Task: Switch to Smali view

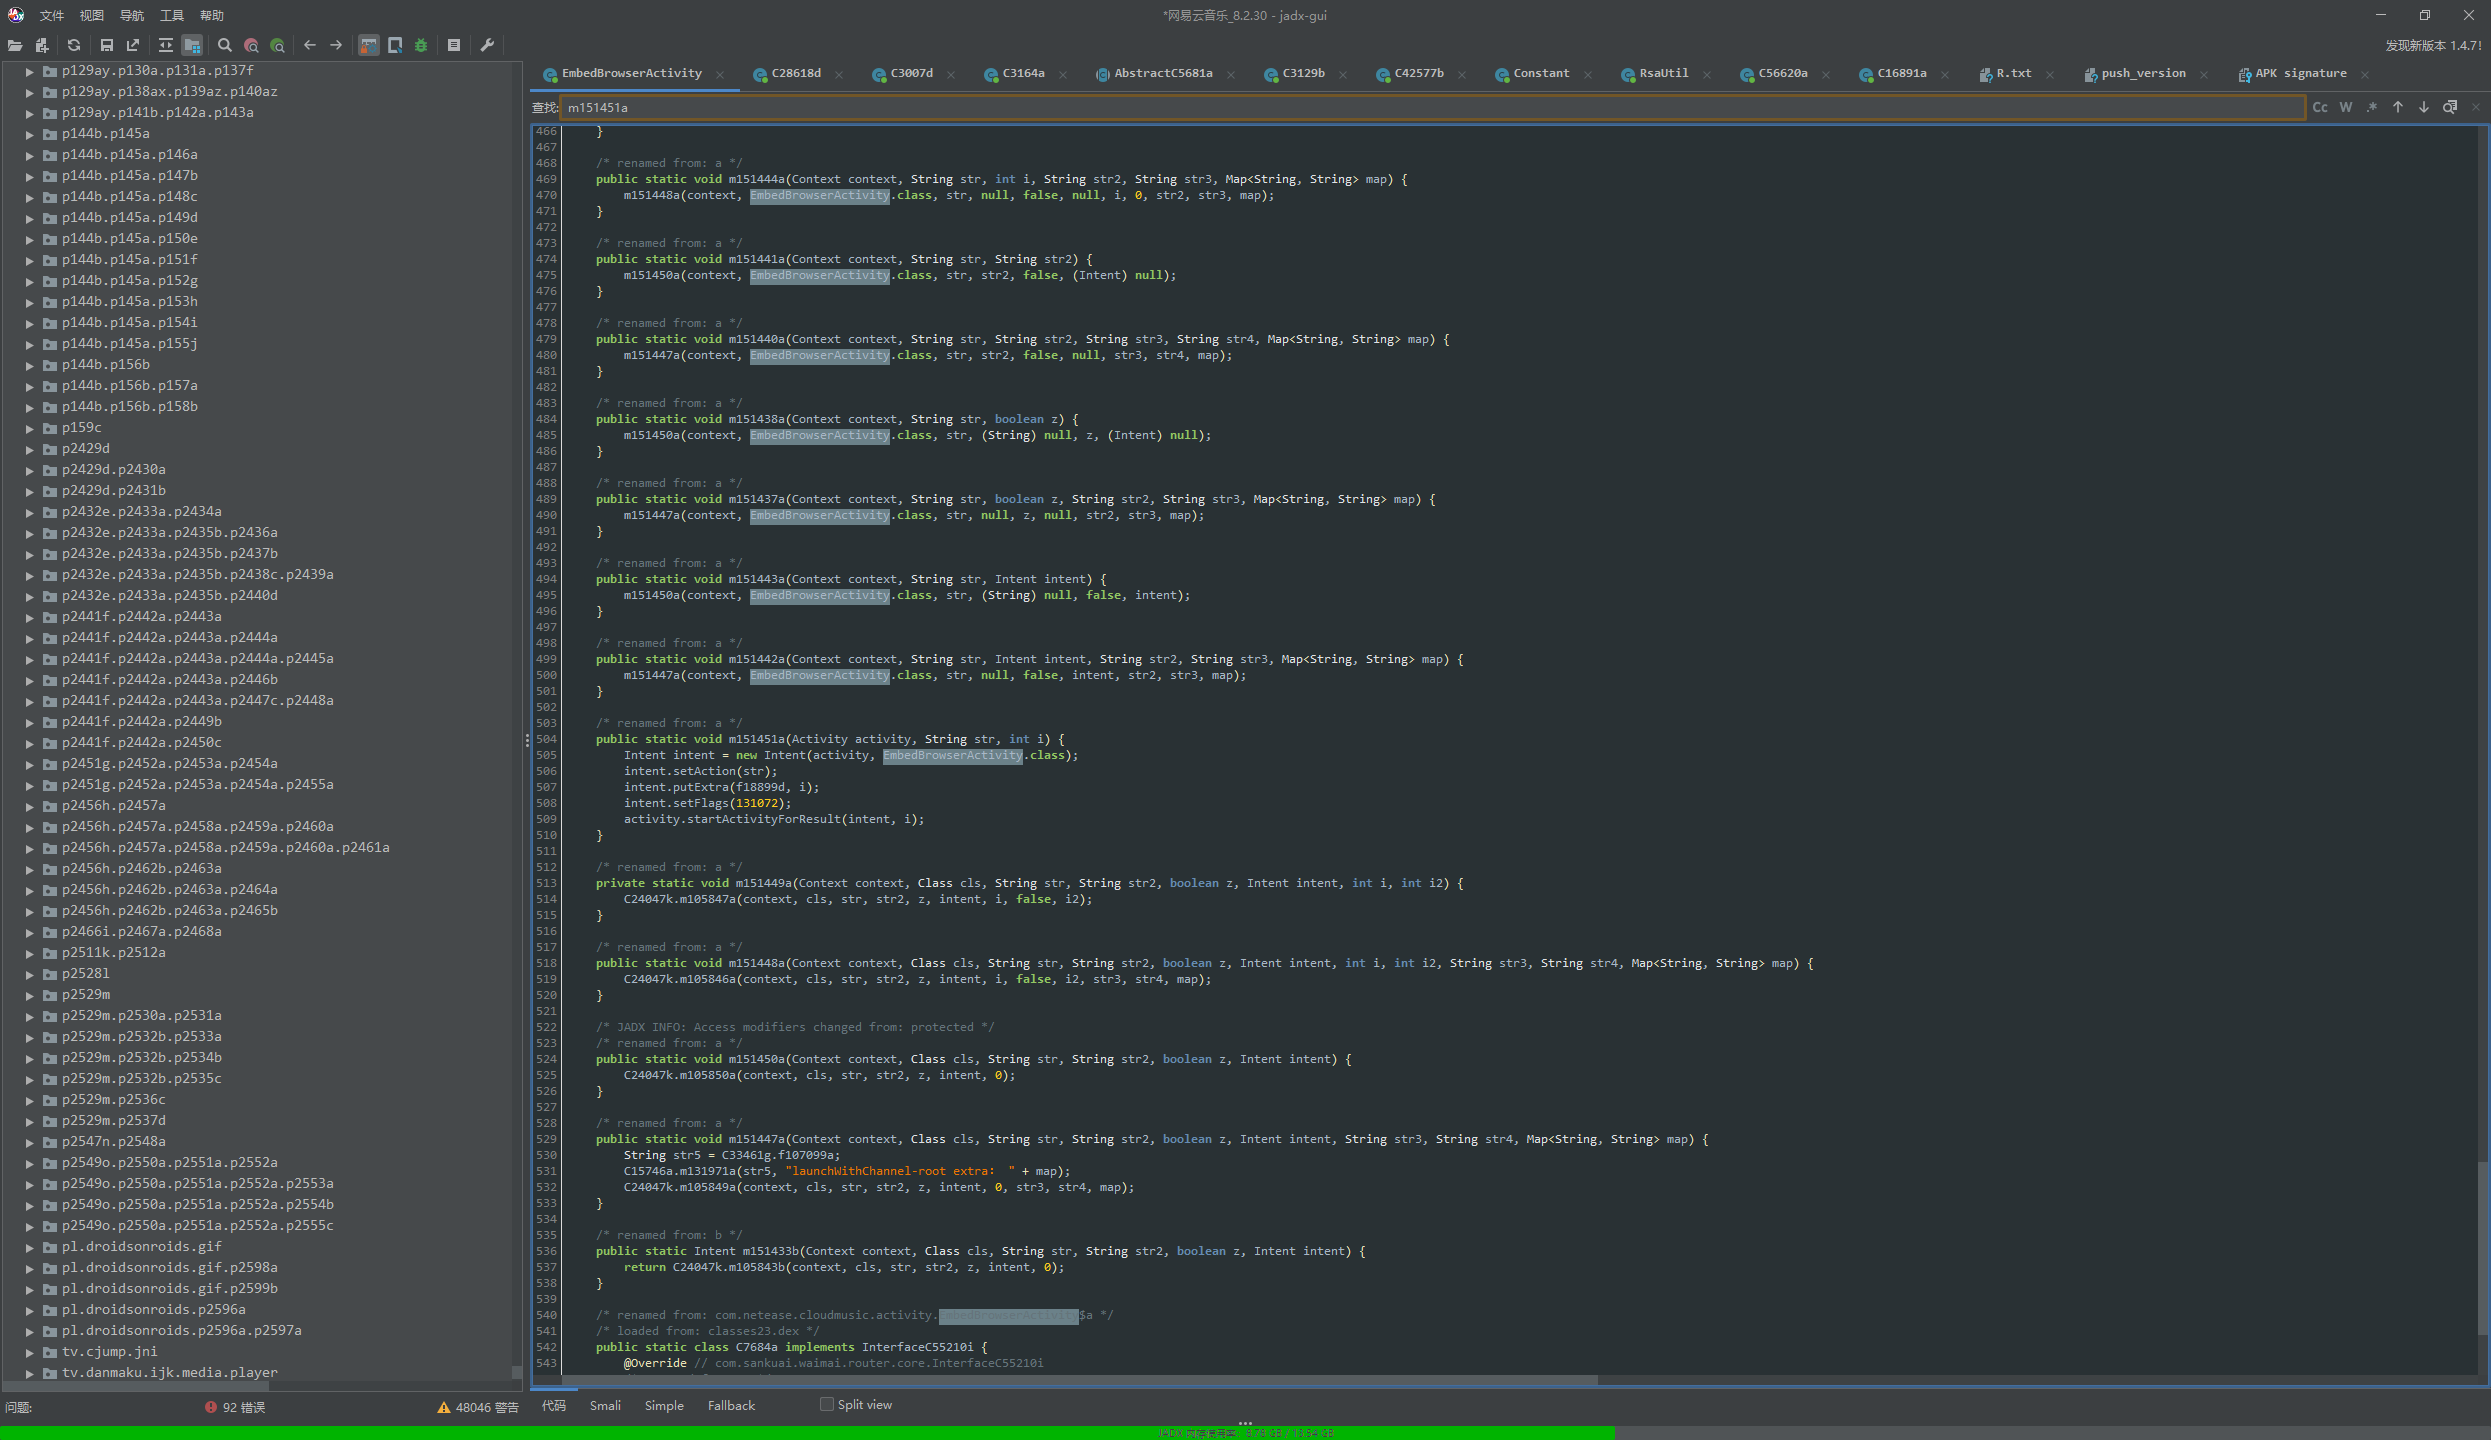Action: coord(605,1405)
